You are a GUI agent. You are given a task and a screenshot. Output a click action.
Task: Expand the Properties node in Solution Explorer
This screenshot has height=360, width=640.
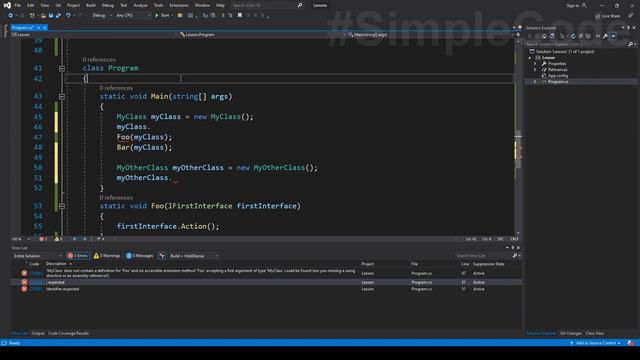(x=535, y=64)
